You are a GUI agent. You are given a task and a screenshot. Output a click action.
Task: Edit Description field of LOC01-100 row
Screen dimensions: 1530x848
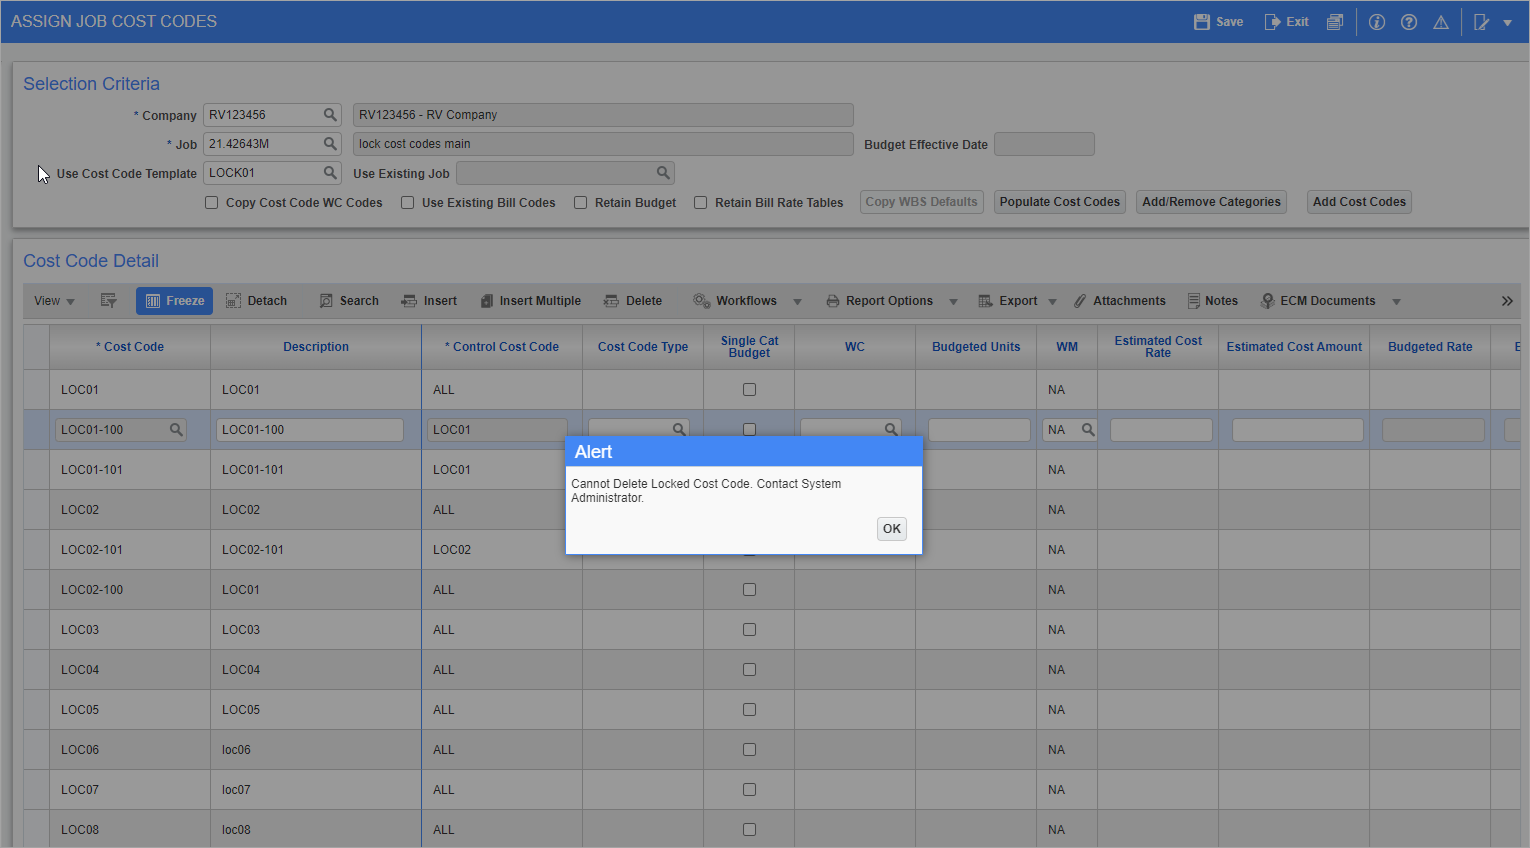[310, 430]
